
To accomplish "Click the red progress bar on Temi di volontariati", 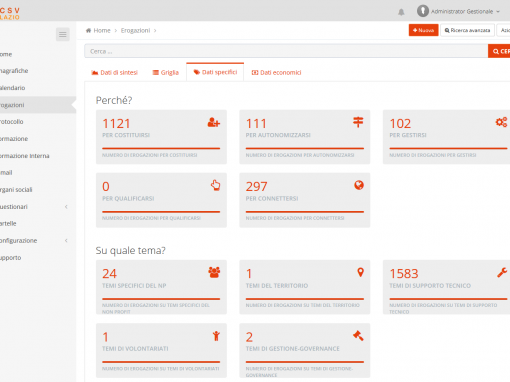I will (x=161, y=362).
